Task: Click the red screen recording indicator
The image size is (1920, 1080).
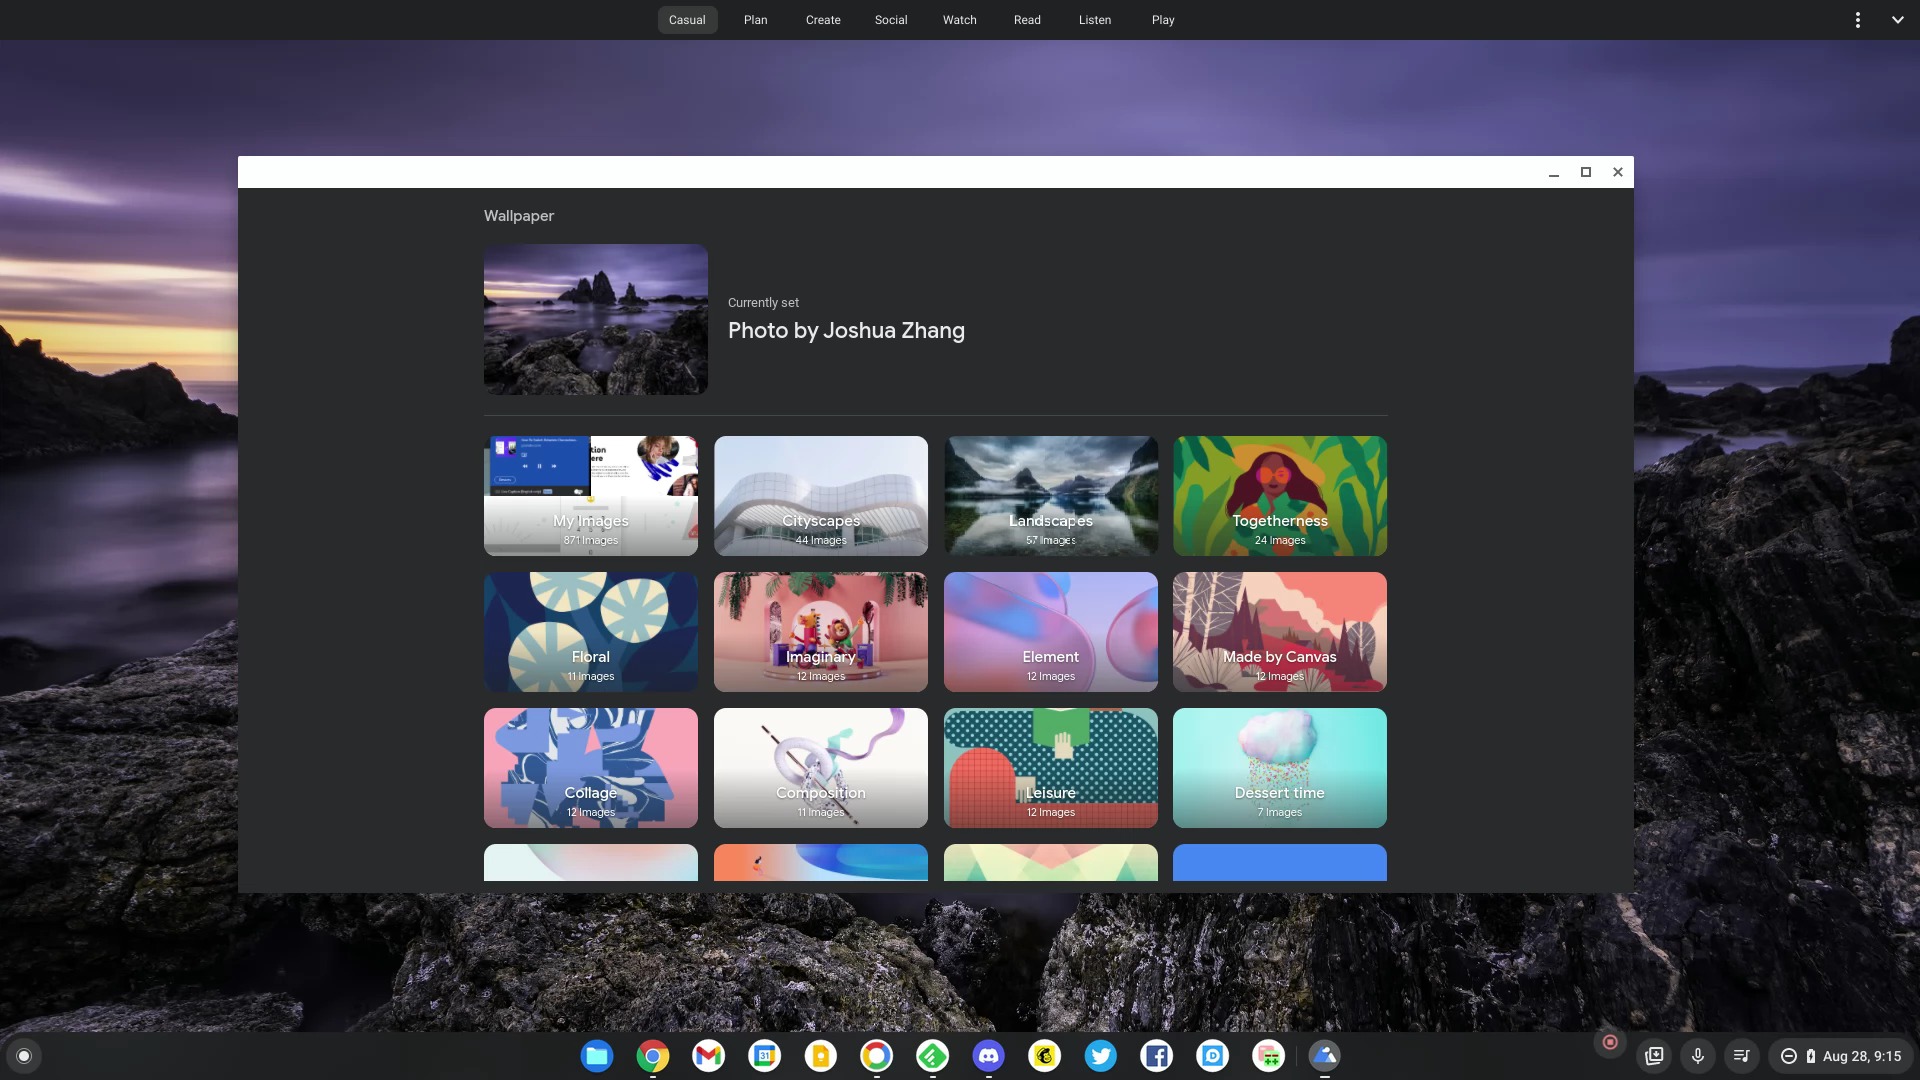Action: coord(1610,1042)
